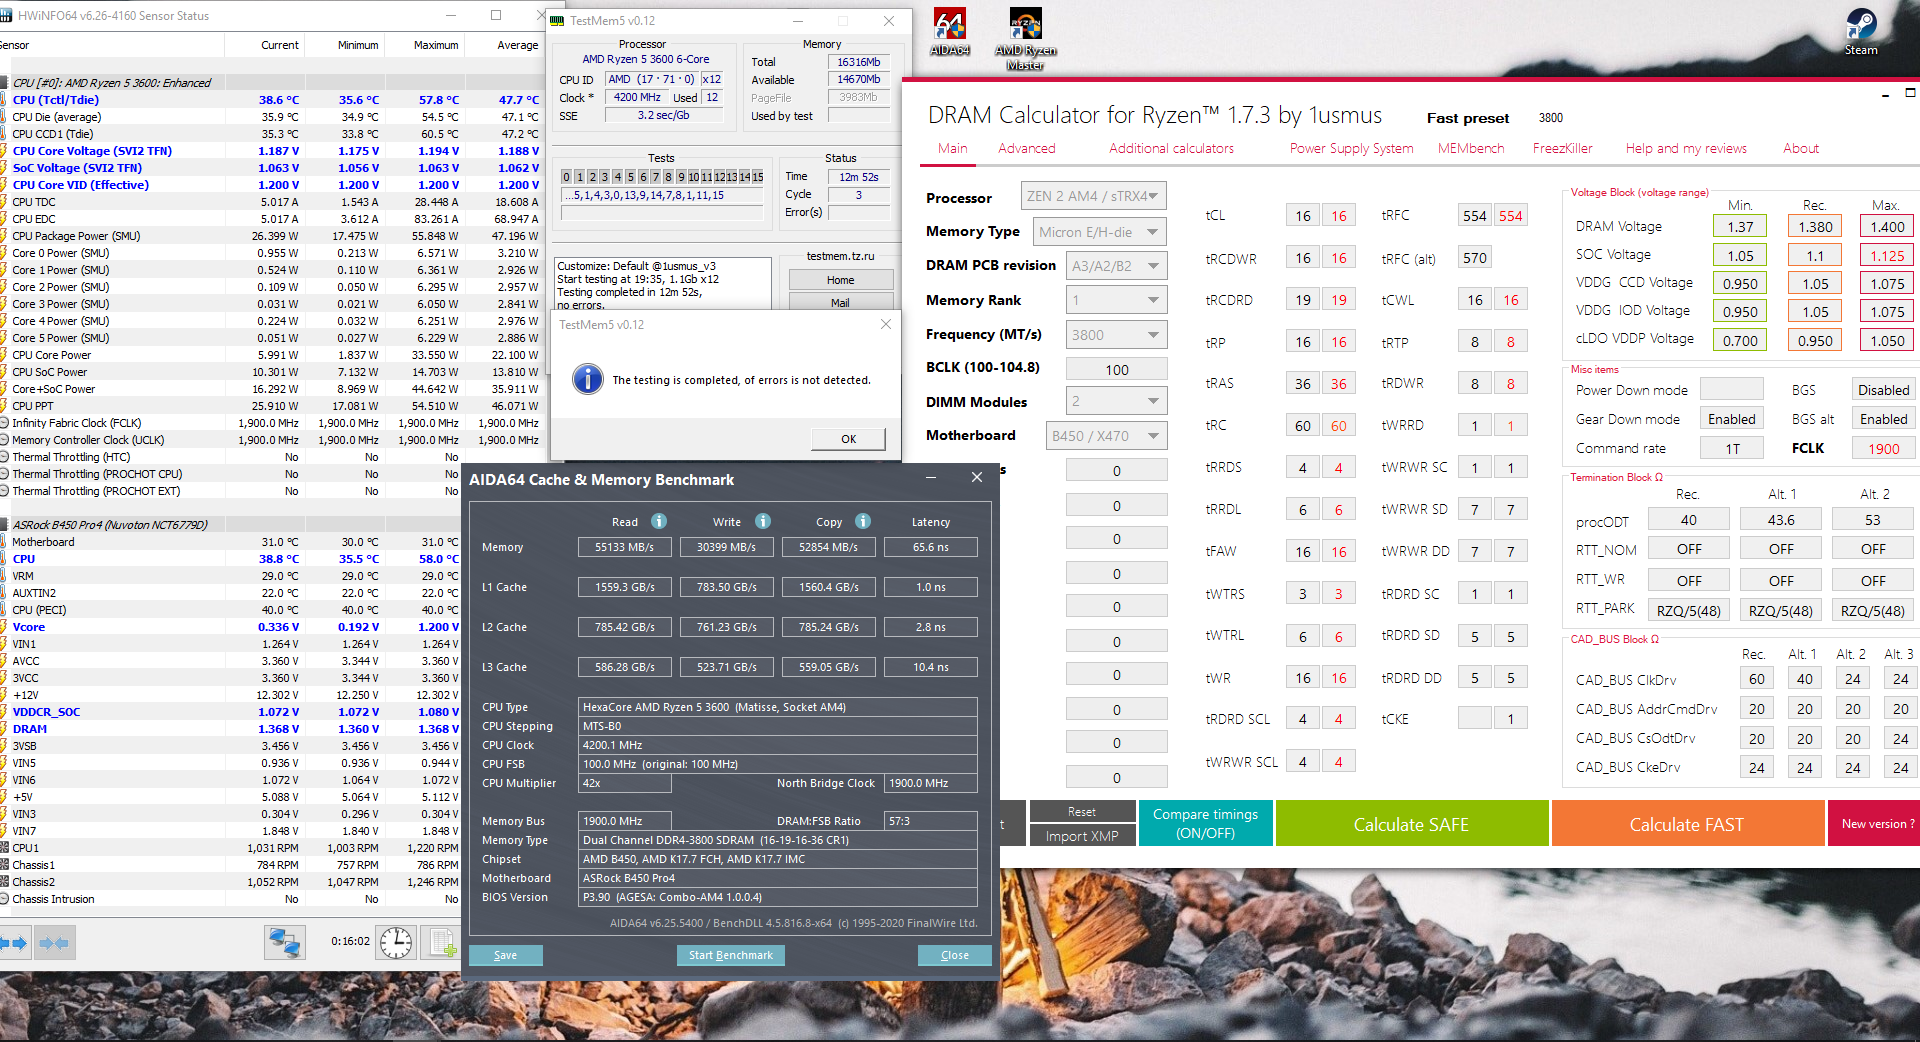Open the Help and my reviews tab
Viewport: 1920px width, 1042px height.
[x=1686, y=148]
